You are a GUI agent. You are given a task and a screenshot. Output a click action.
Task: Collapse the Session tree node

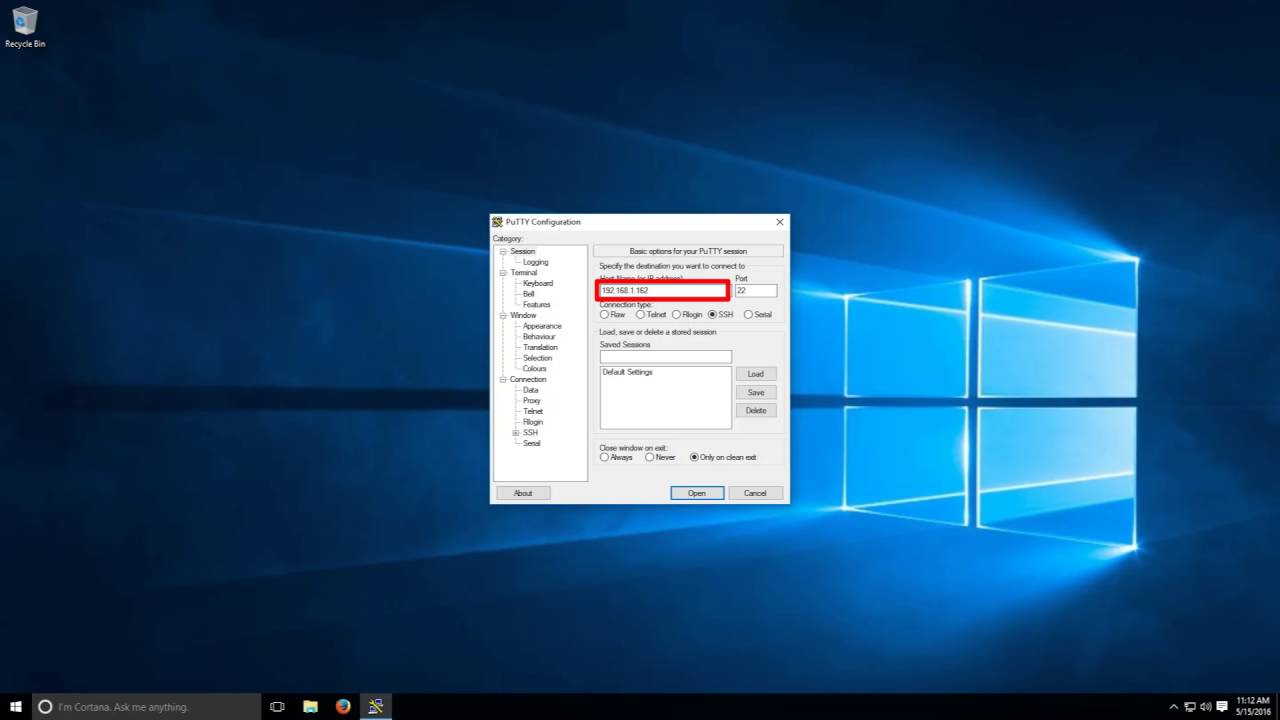[502, 251]
